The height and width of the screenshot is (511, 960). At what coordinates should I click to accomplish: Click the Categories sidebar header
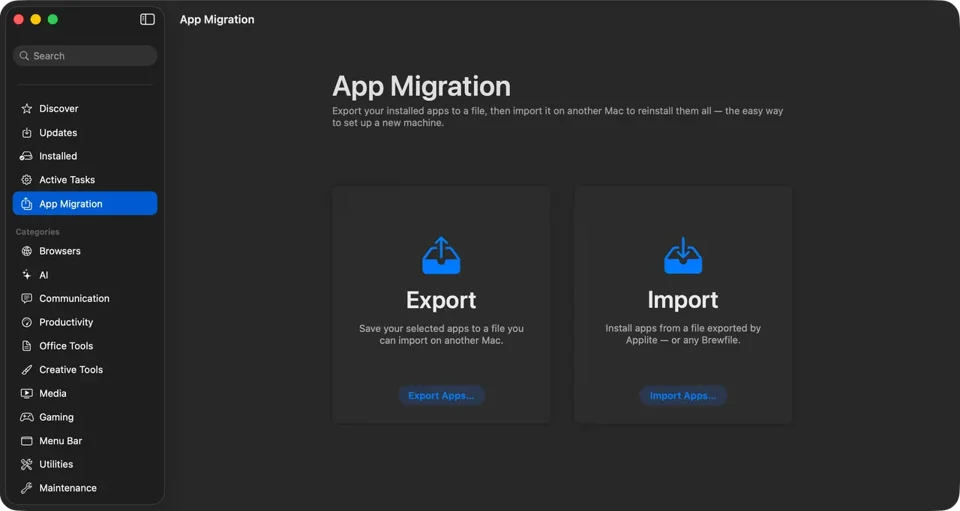point(37,232)
